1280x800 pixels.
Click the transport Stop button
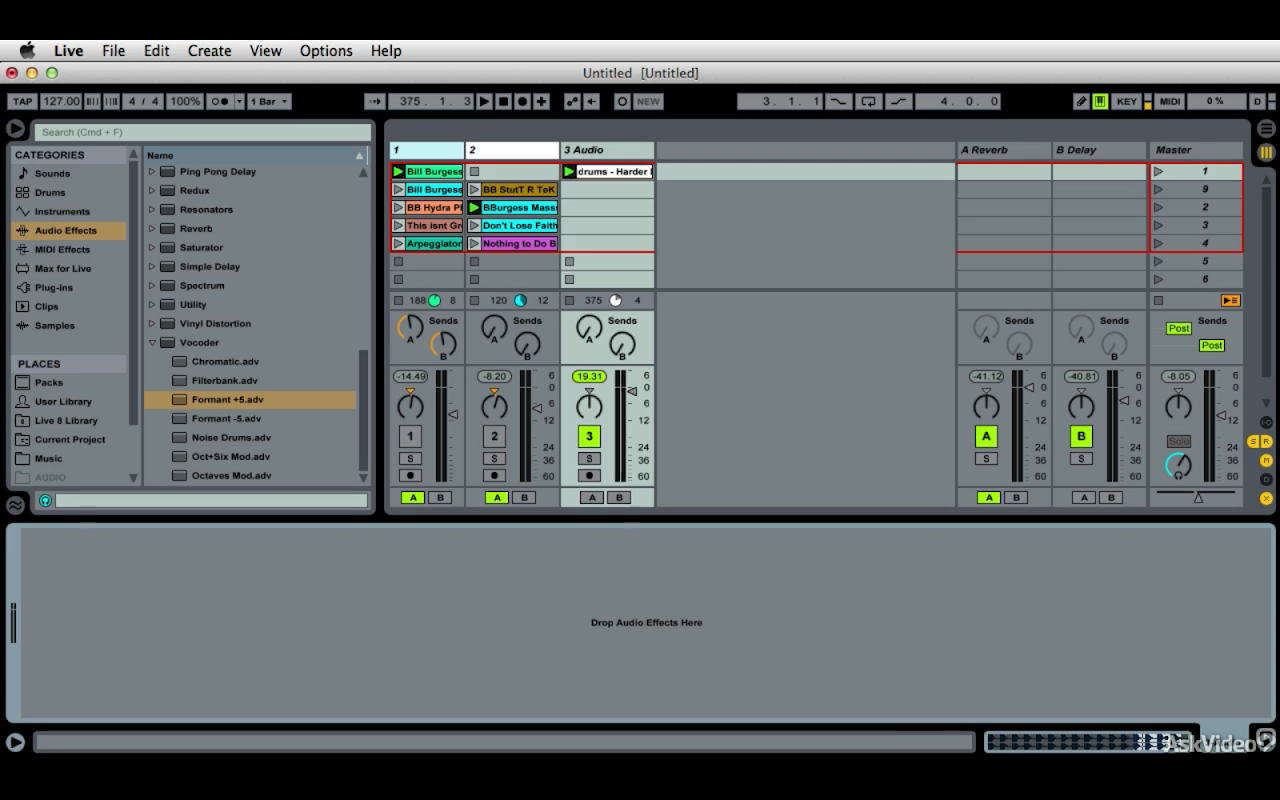tap(503, 101)
